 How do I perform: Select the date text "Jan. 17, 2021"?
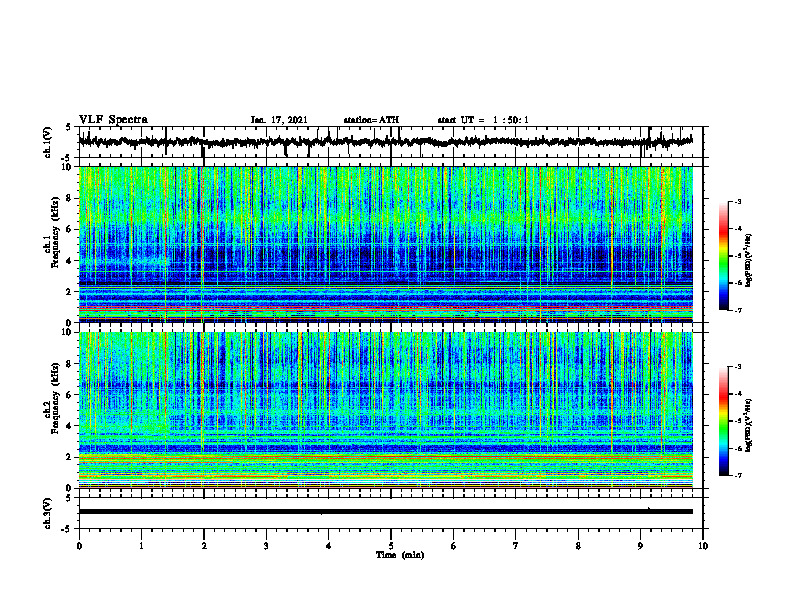point(279,120)
